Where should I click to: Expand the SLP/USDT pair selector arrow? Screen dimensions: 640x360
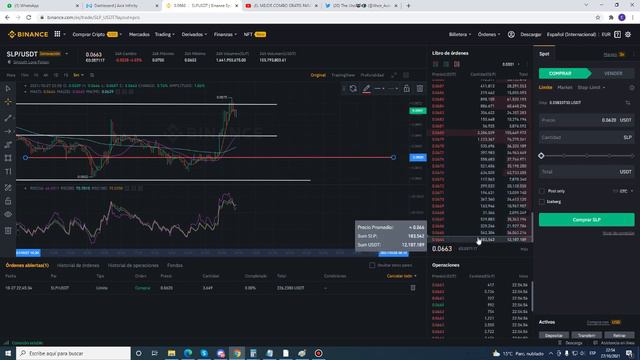pyautogui.click(x=67, y=54)
